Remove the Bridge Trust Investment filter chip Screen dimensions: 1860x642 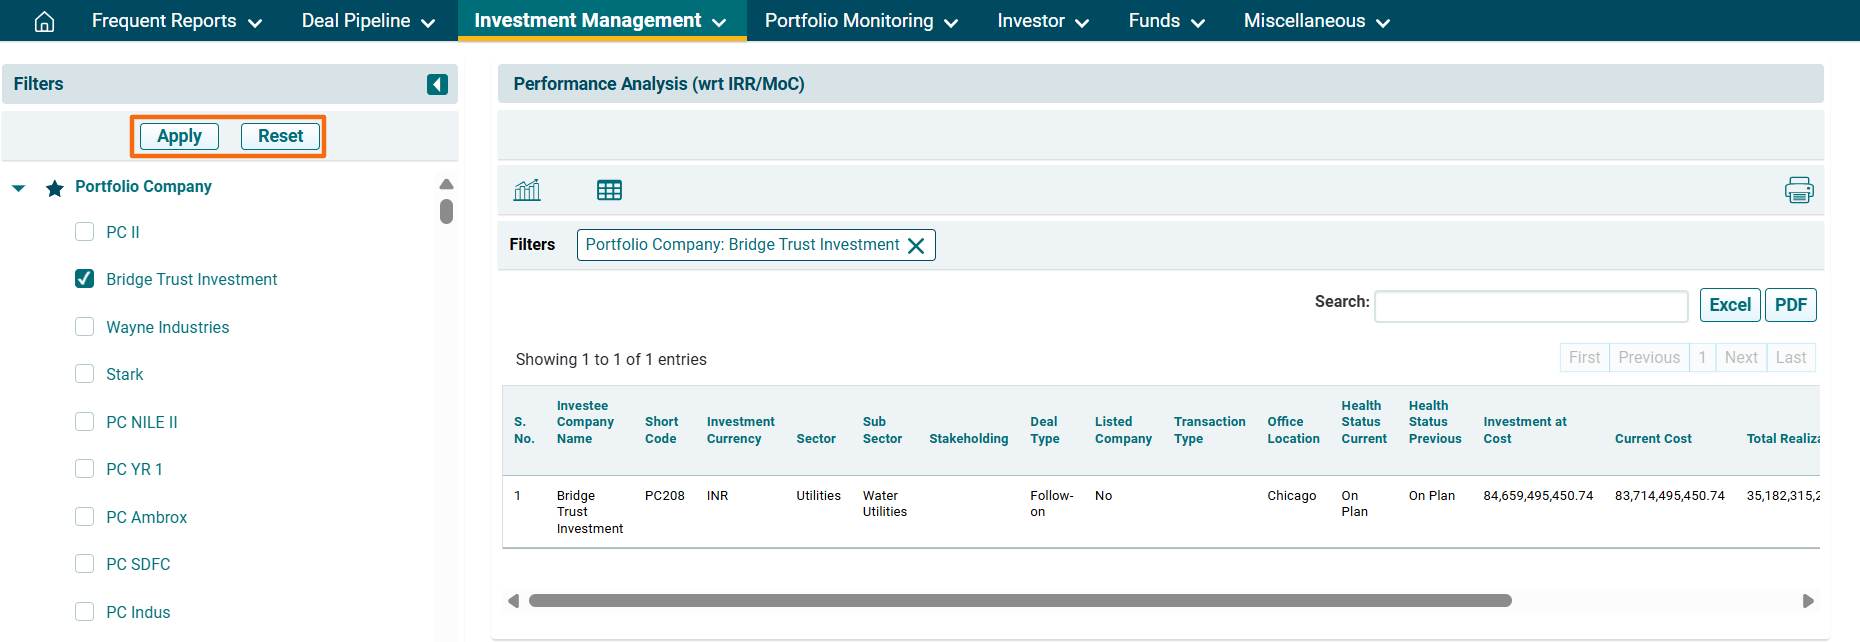915,246
